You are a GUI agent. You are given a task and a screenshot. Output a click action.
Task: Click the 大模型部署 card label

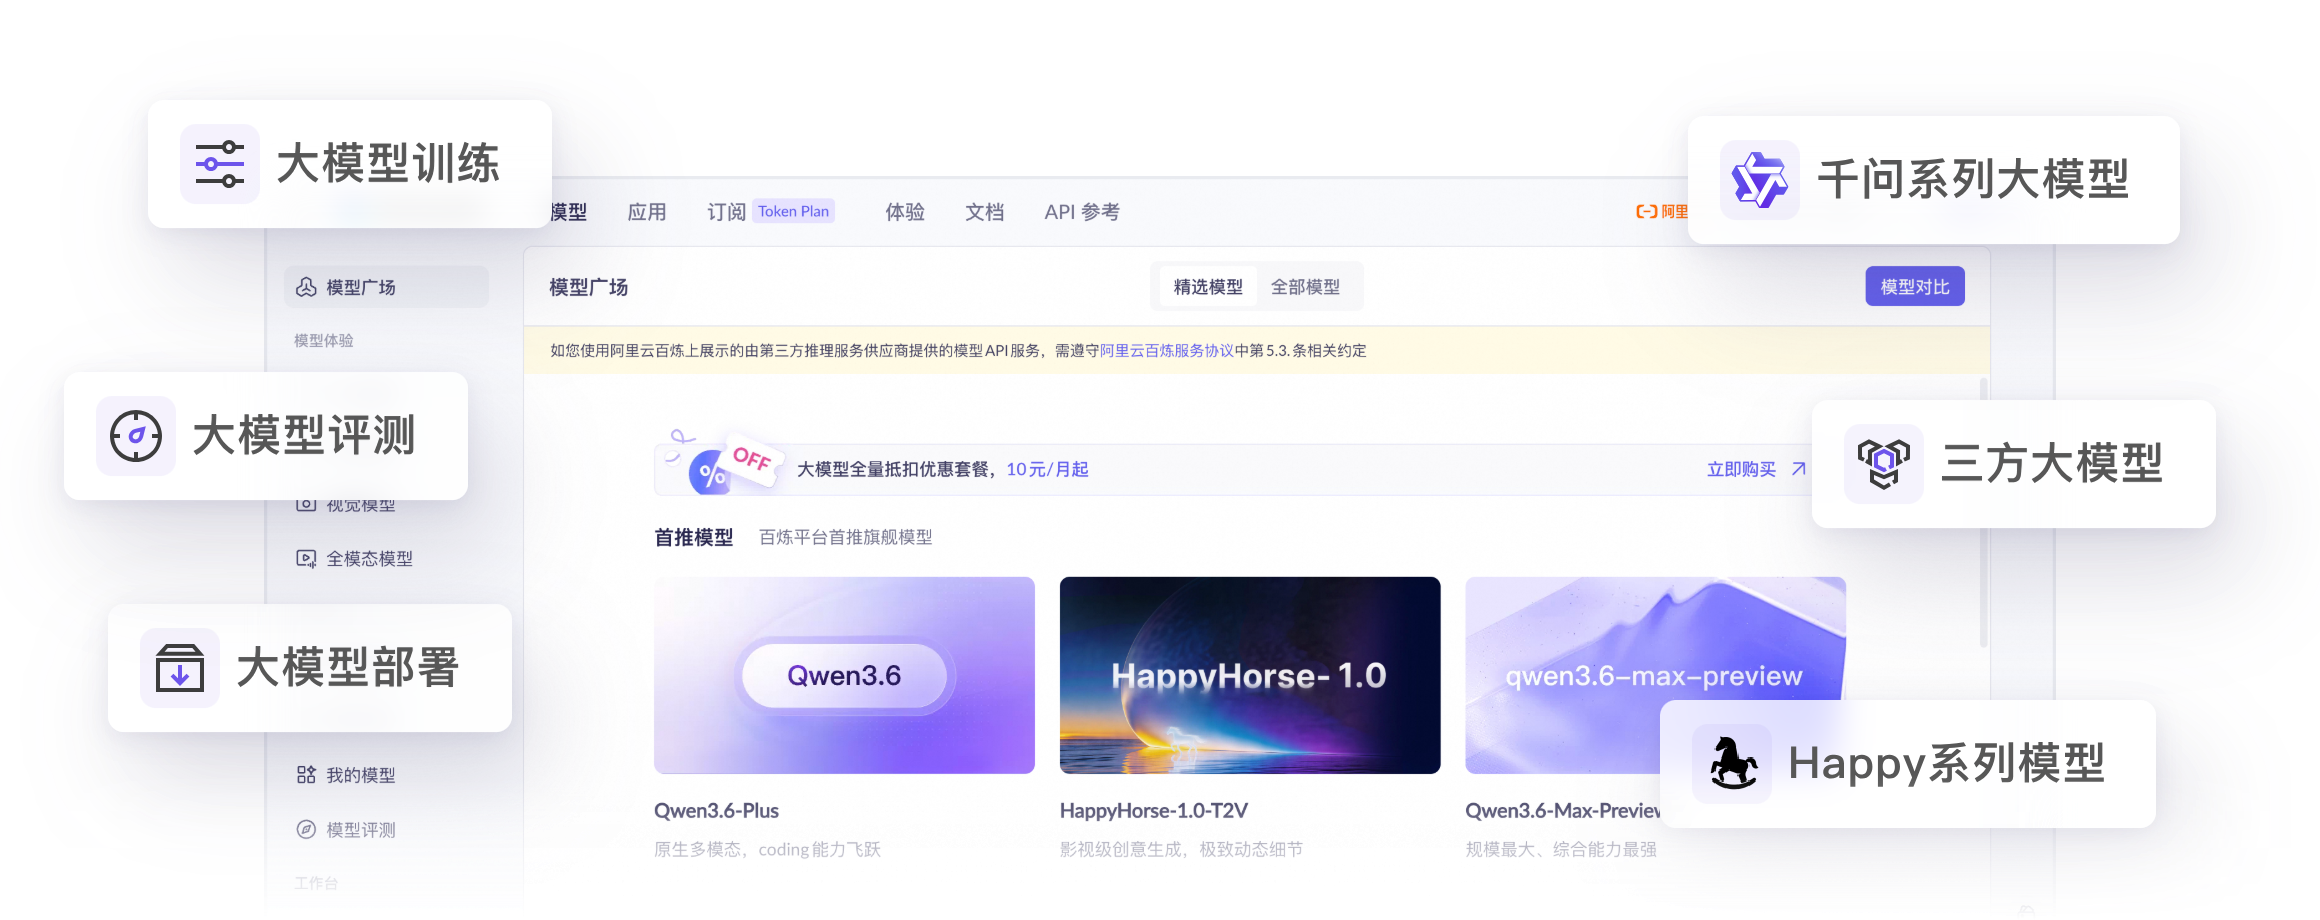click(x=348, y=668)
